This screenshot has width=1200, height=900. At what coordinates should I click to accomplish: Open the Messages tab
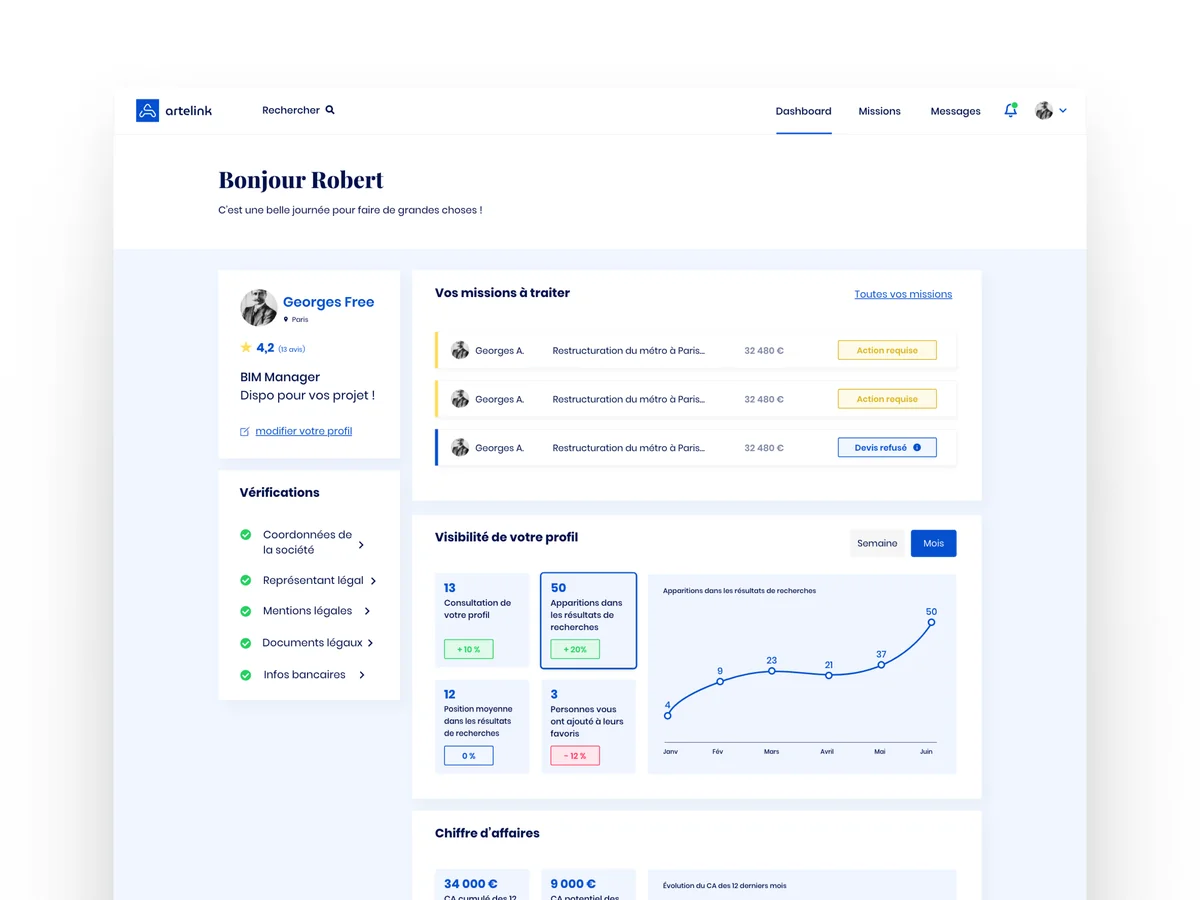(955, 111)
